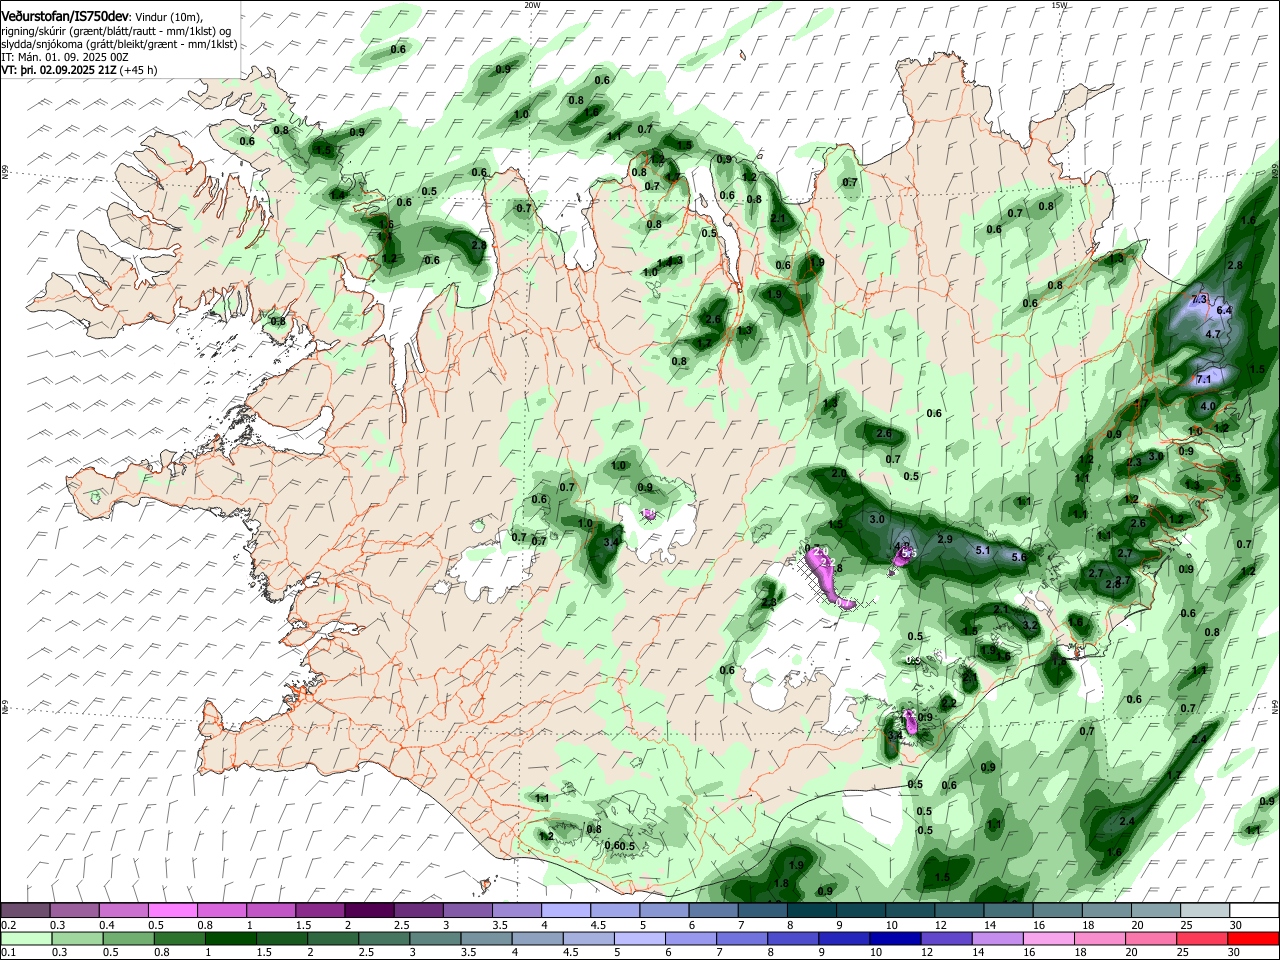Click the bright pink swatch between 0.5 and 0.8 in snow legend
Image resolution: width=1280 pixels, height=960 pixels.
(x=172, y=910)
